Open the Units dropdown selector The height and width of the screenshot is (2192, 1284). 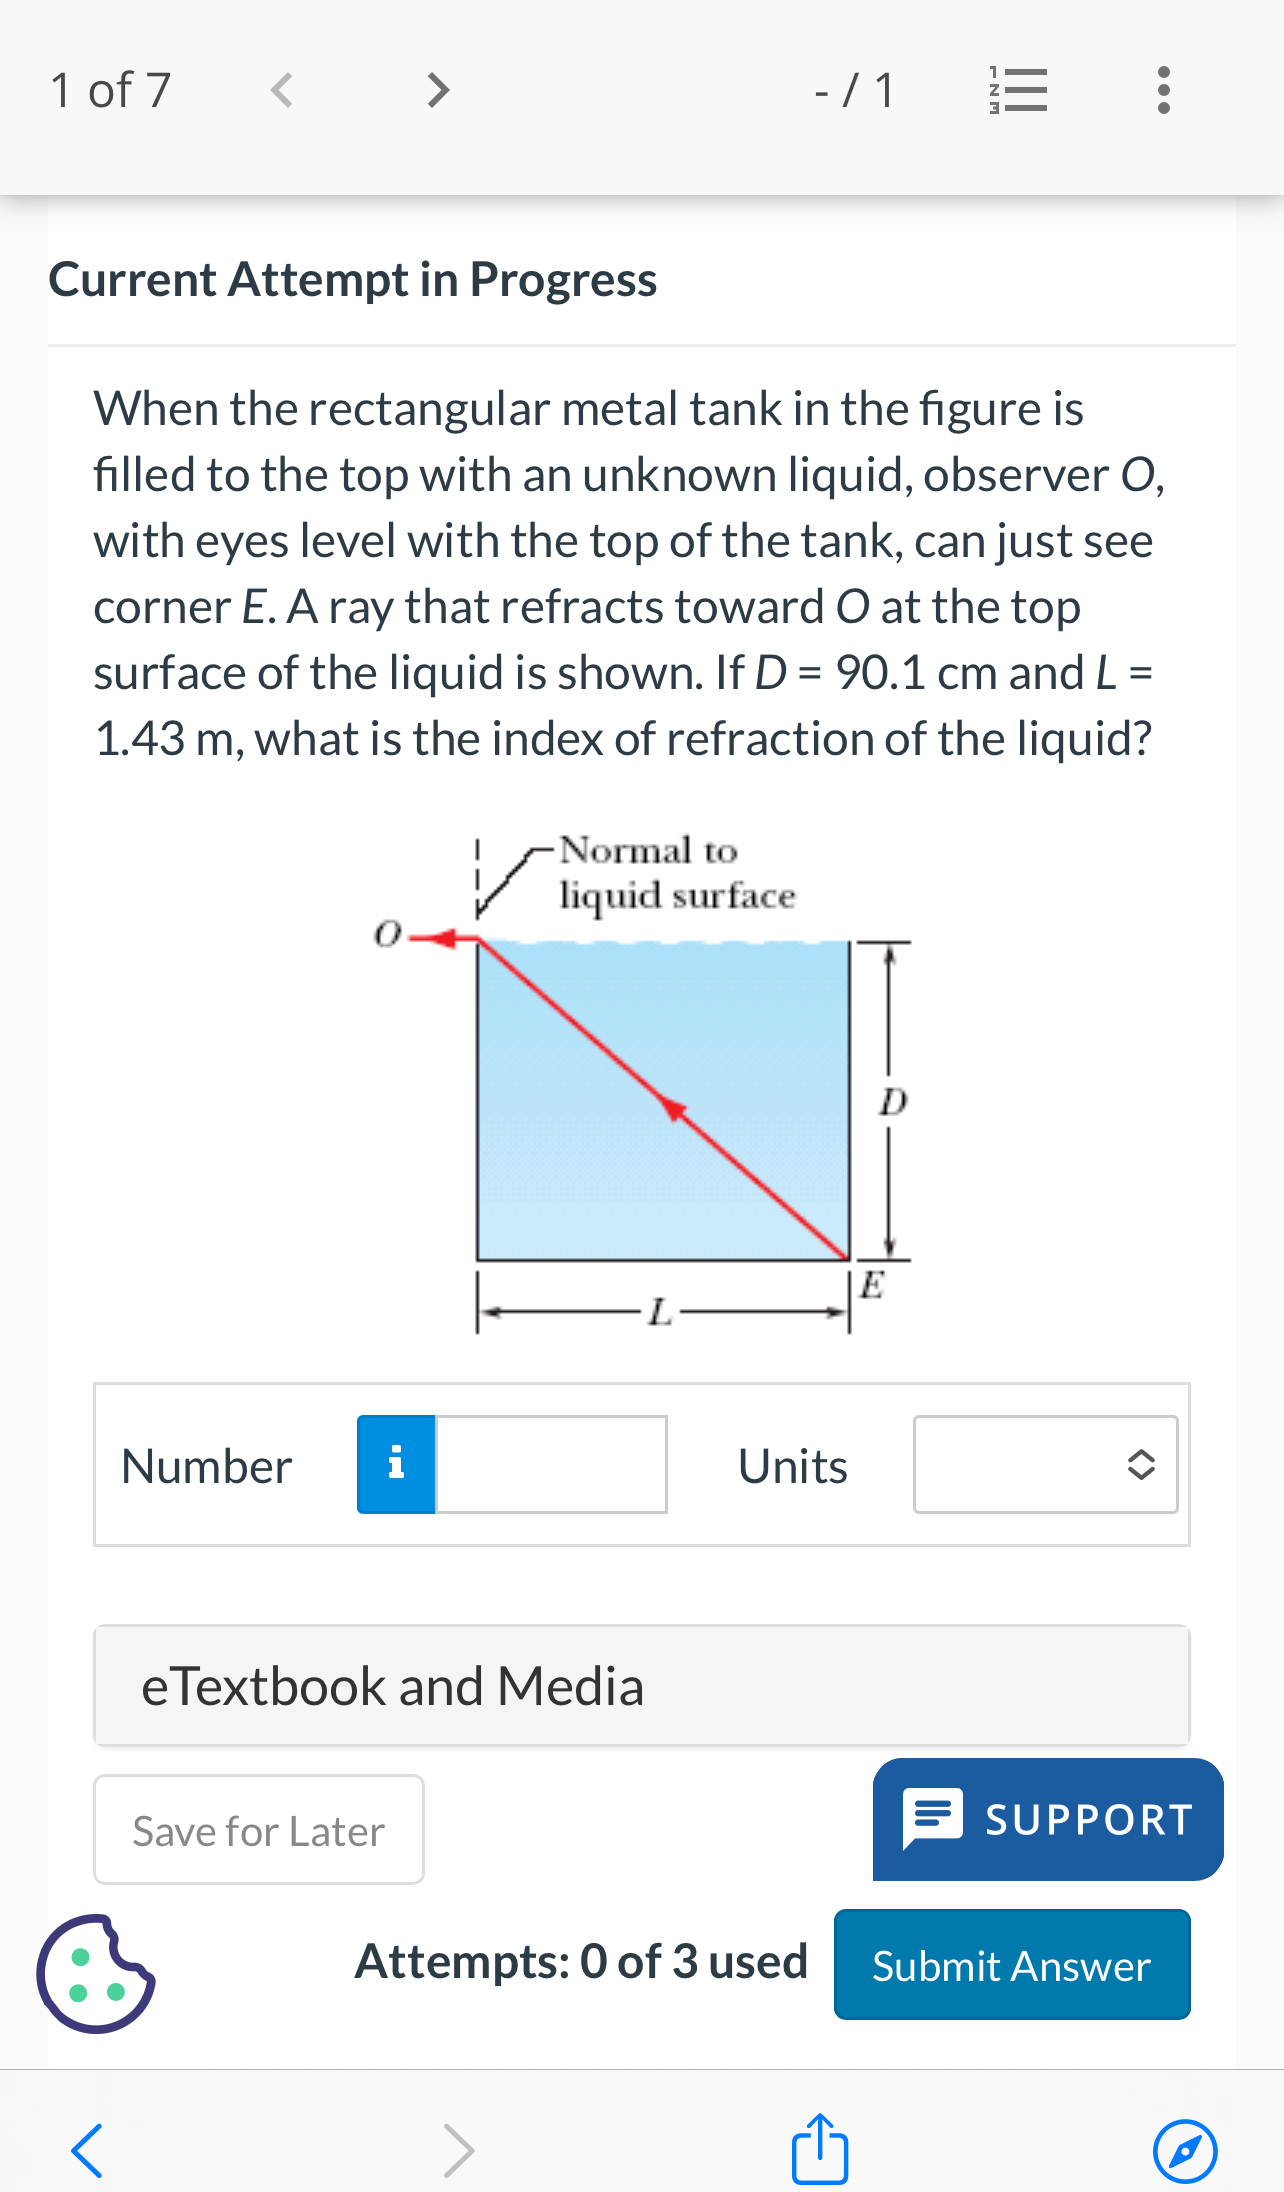coord(1044,1464)
